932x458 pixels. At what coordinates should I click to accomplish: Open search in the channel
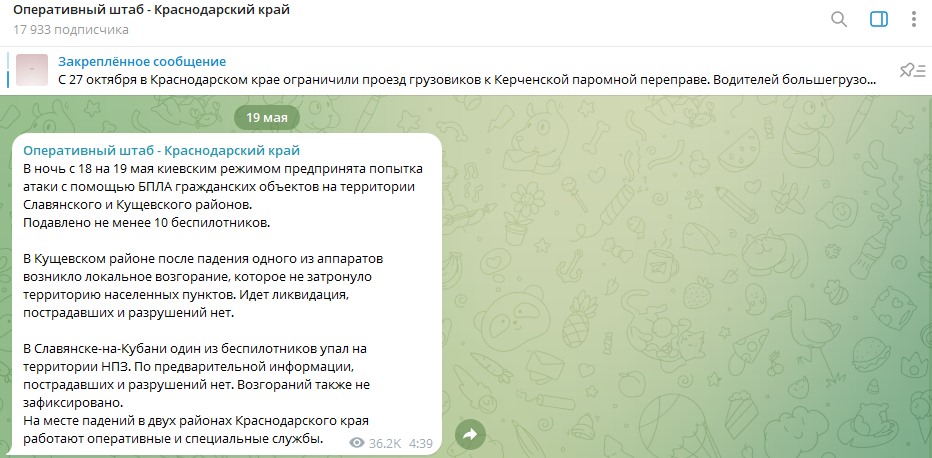coord(838,20)
